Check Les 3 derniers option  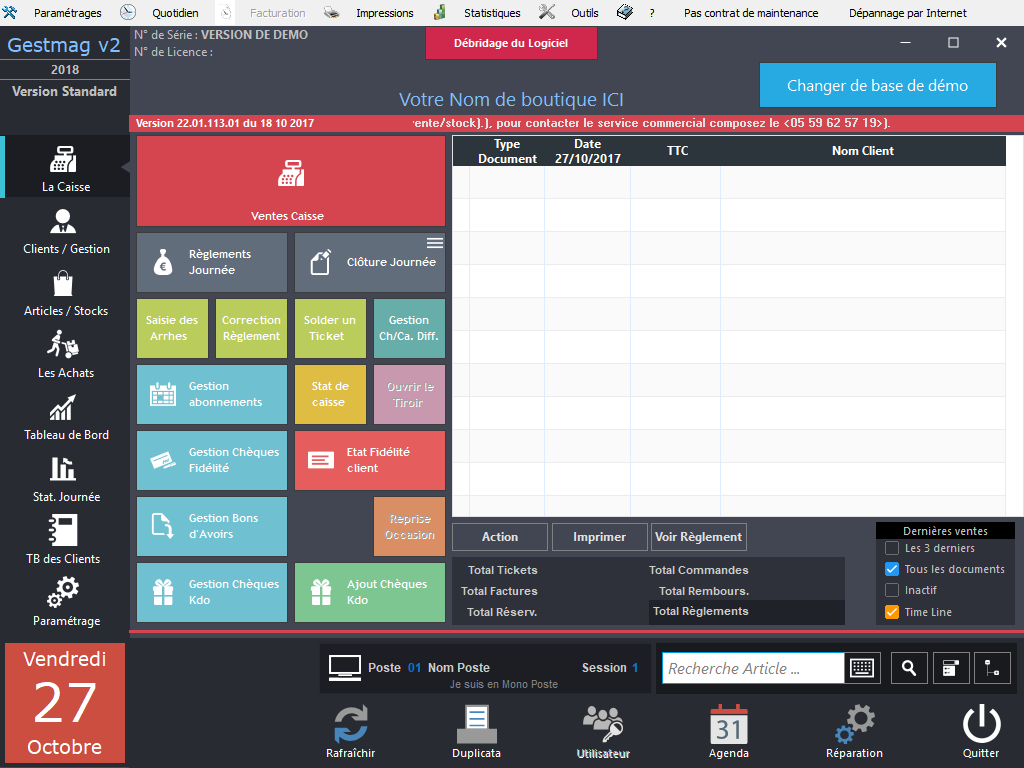tap(892, 548)
